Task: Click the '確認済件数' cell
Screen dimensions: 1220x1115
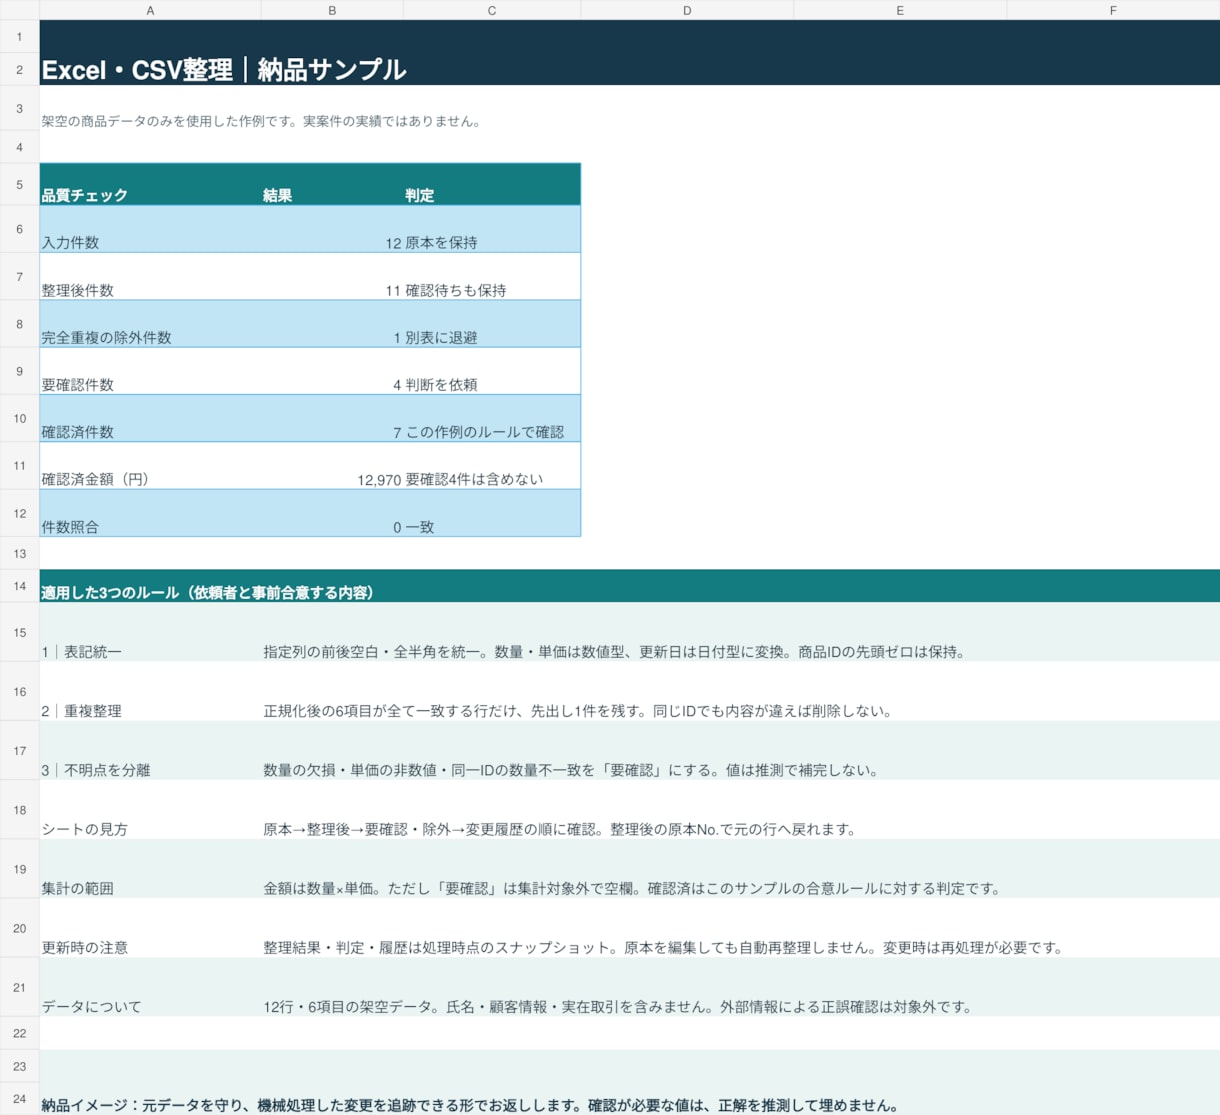Action: click(150, 418)
